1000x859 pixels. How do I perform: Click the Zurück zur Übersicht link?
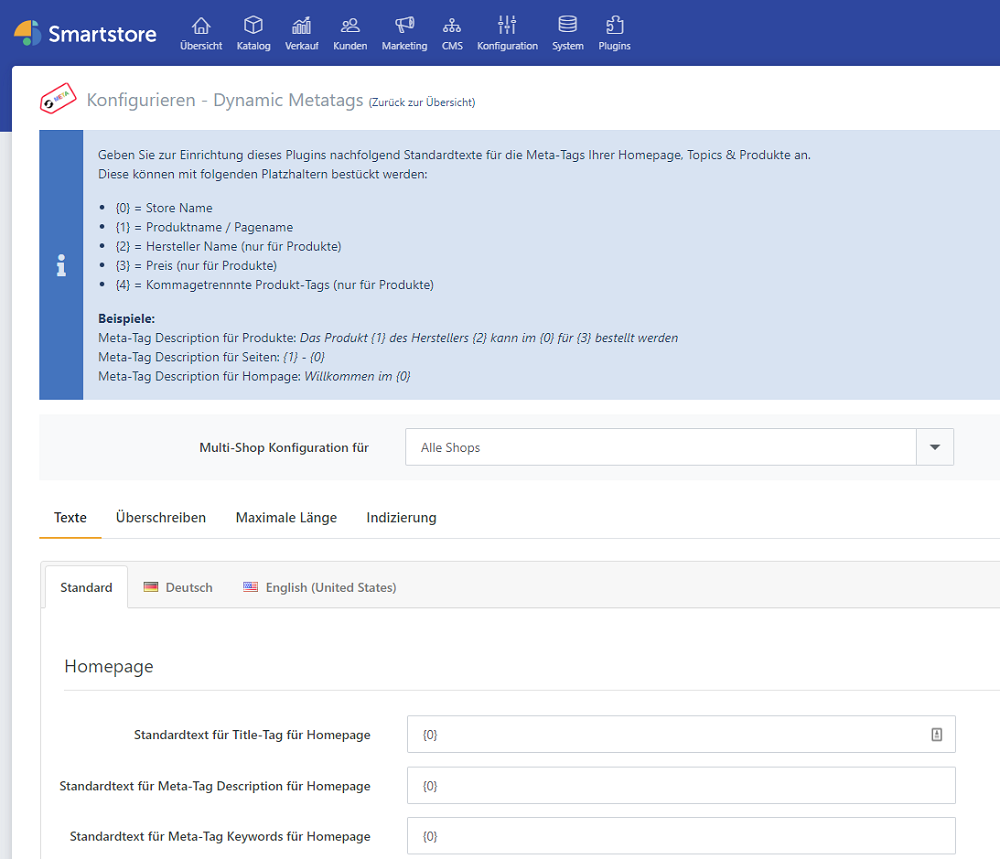coord(421,102)
